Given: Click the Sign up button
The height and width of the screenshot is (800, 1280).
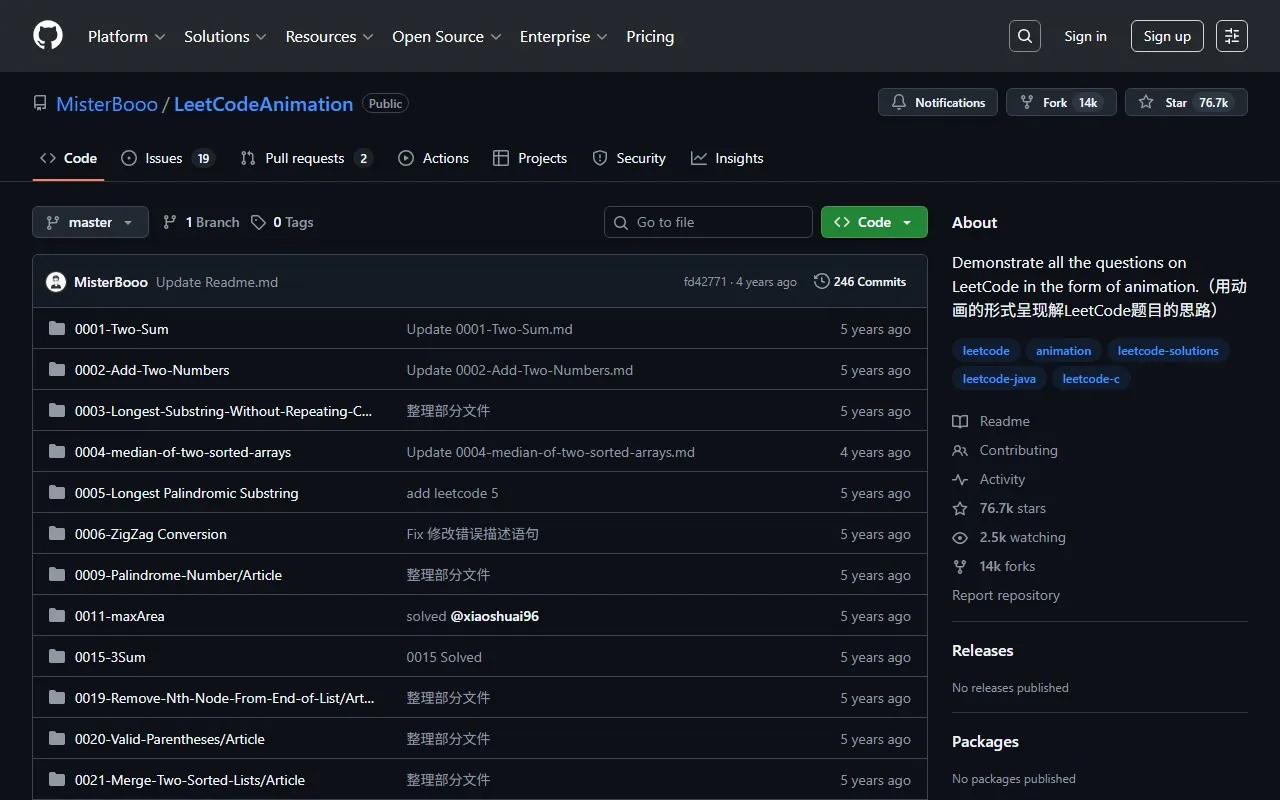Looking at the screenshot, I should (1167, 36).
